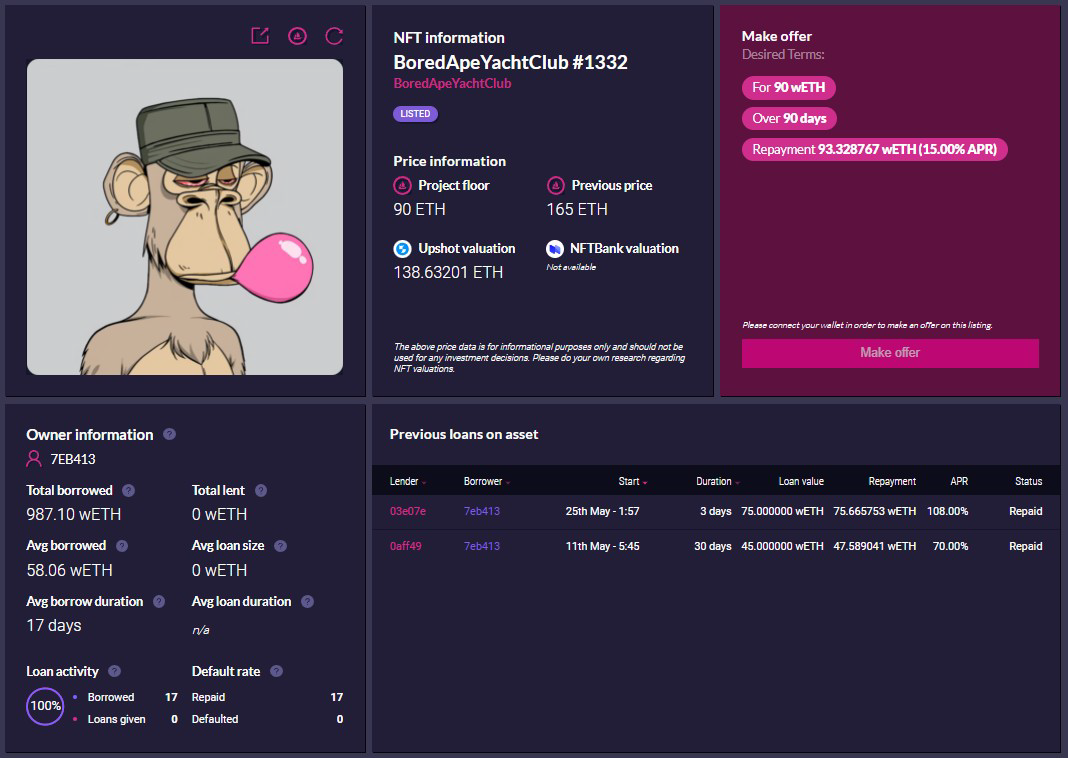
Task: Click 47.589041 wETH repayment cell
Action: click(x=875, y=546)
